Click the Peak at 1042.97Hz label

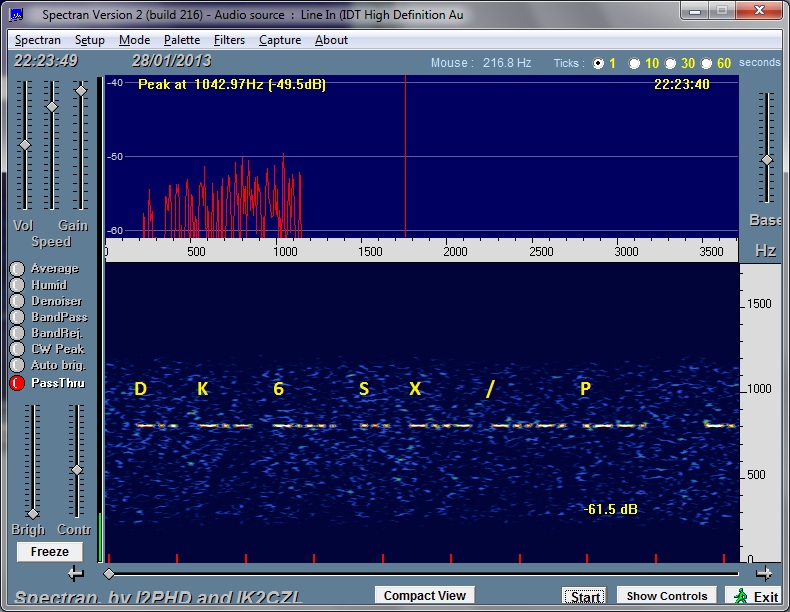pyautogui.click(x=232, y=84)
